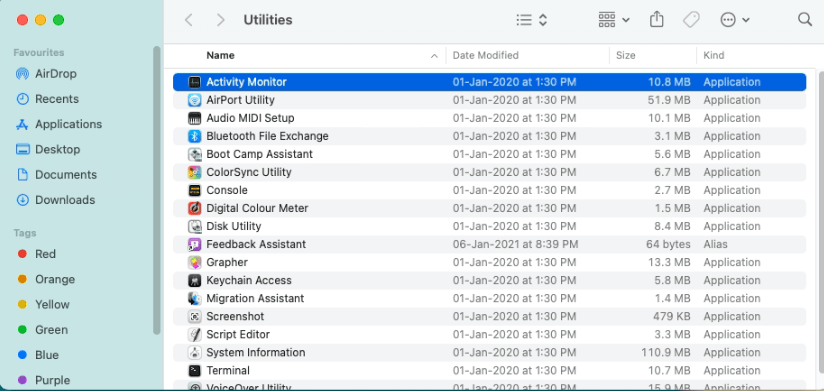
Task: Click the AirPort Utility app icon
Action: pos(194,100)
